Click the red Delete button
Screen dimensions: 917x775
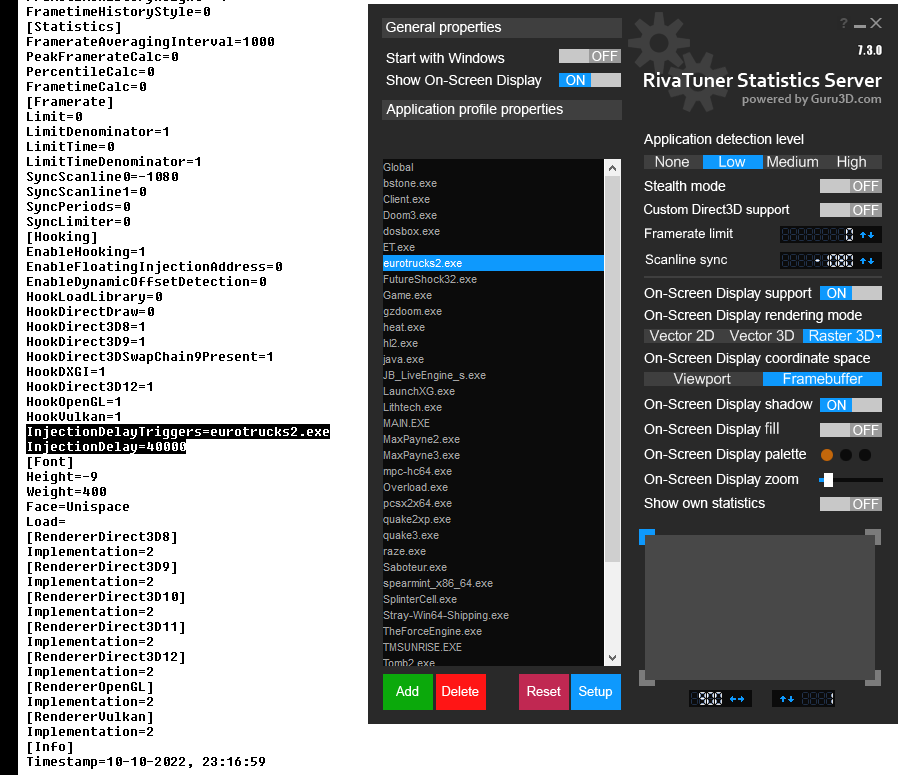point(460,691)
